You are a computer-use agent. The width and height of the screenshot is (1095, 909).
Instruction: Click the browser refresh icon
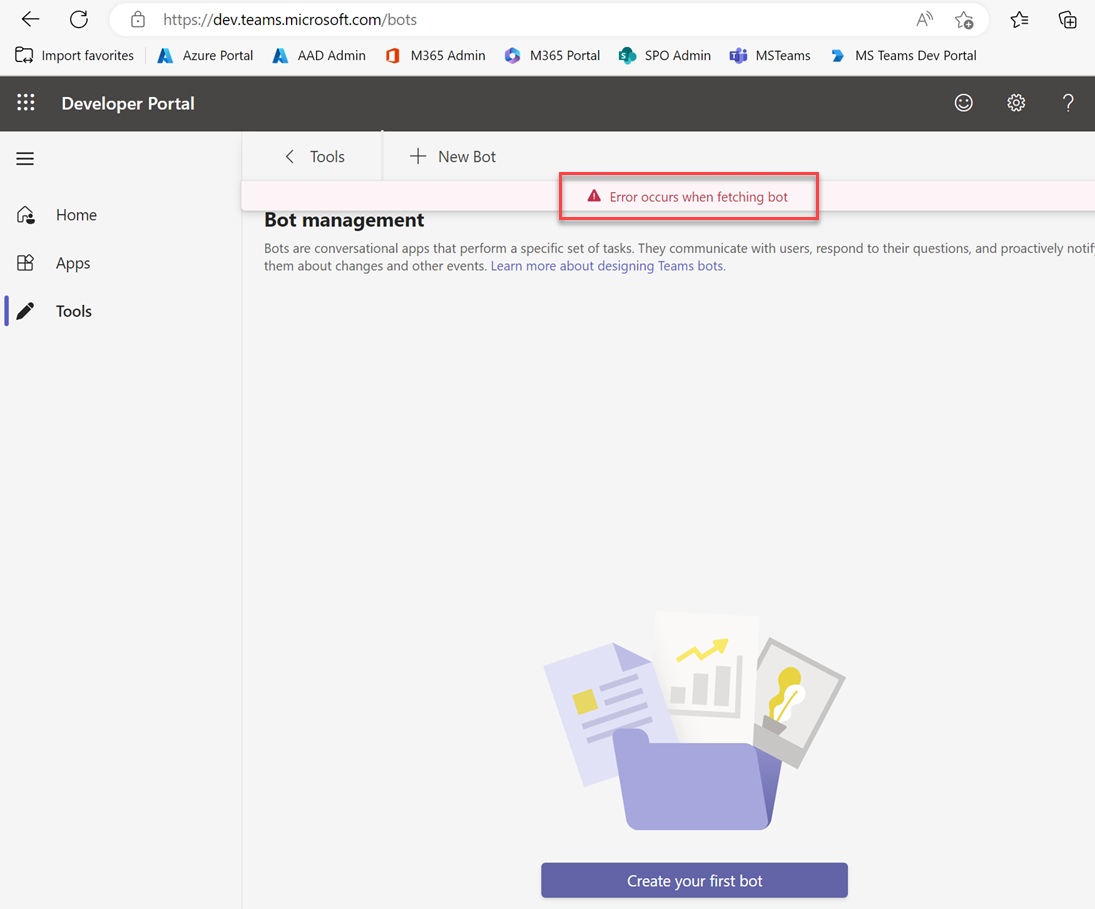pyautogui.click(x=79, y=19)
